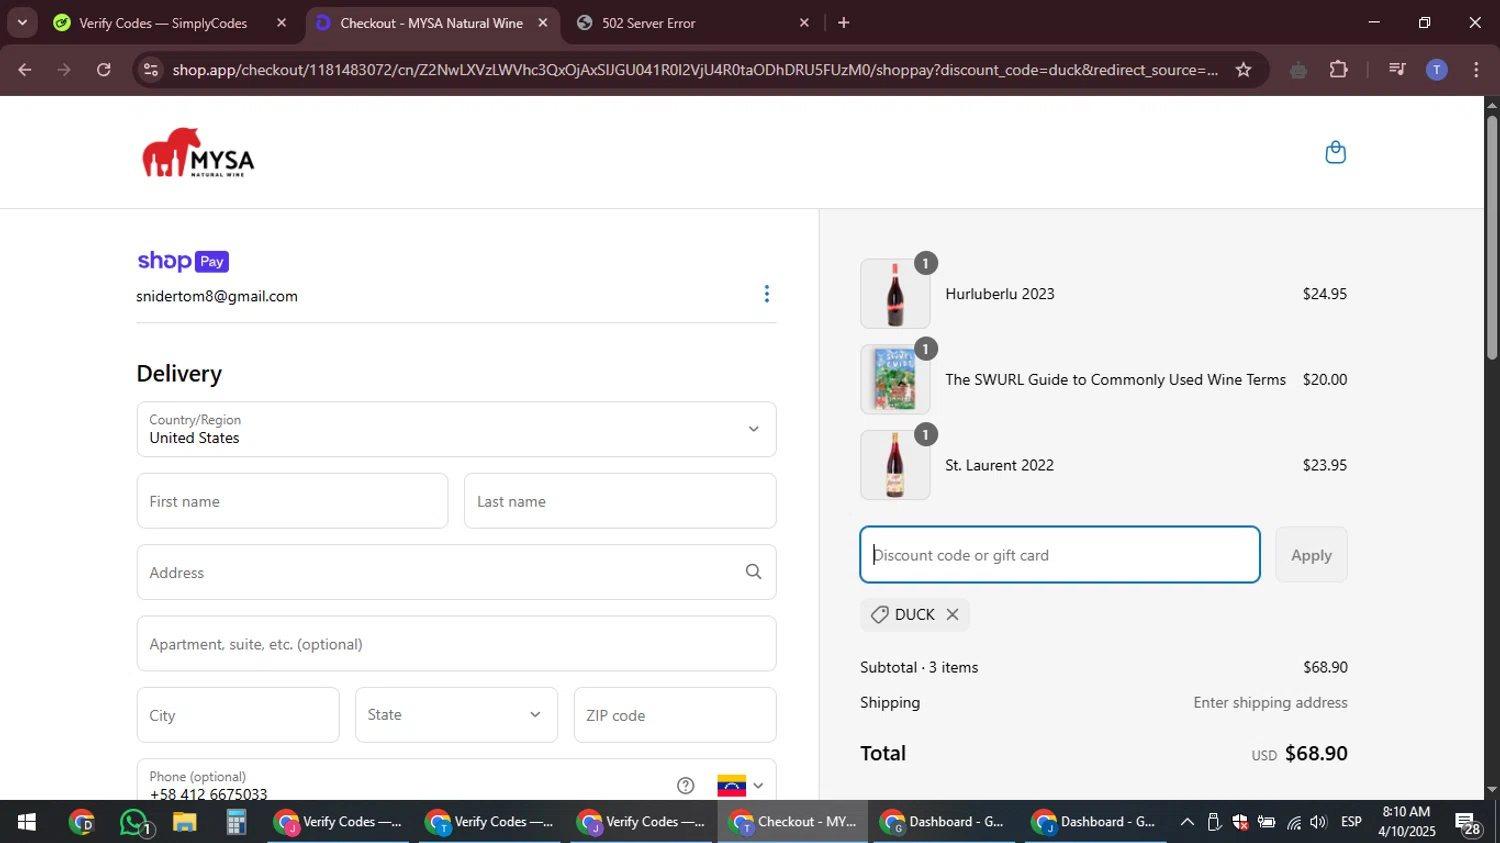Open the volume control in system tray
The height and width of the screenshot is (843, 1500).
click(1318, 822)
